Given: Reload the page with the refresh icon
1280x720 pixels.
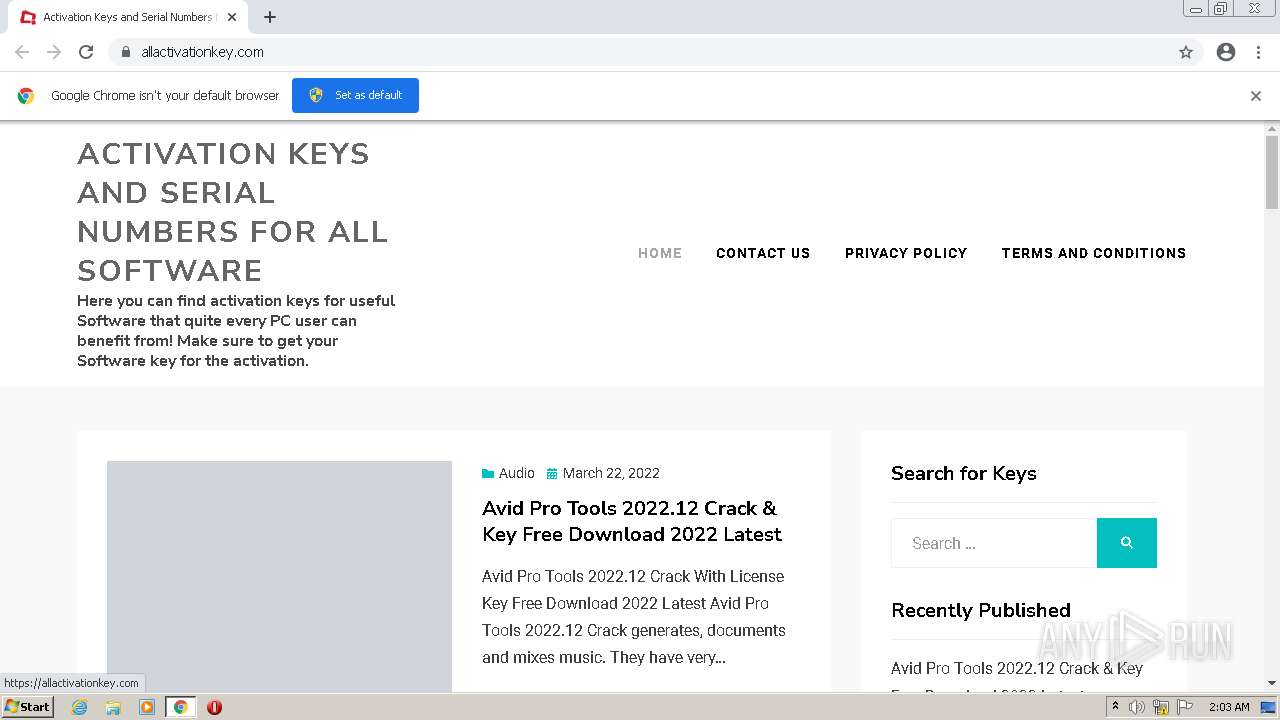Looking at the screenshot, I should click(x=86, y=52).
